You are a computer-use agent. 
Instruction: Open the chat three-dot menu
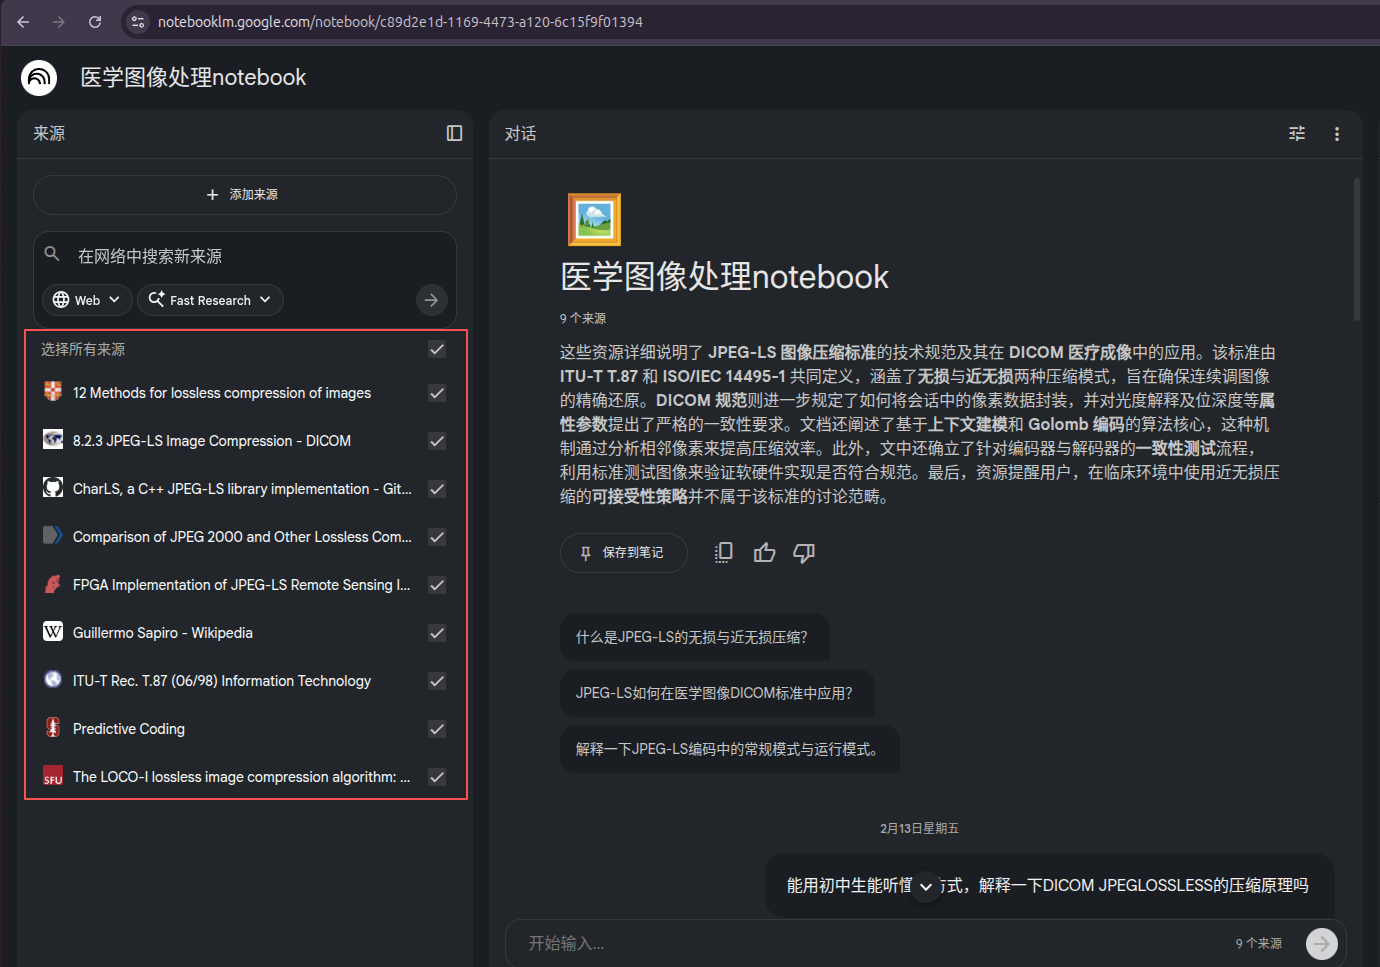(1337, 133)
